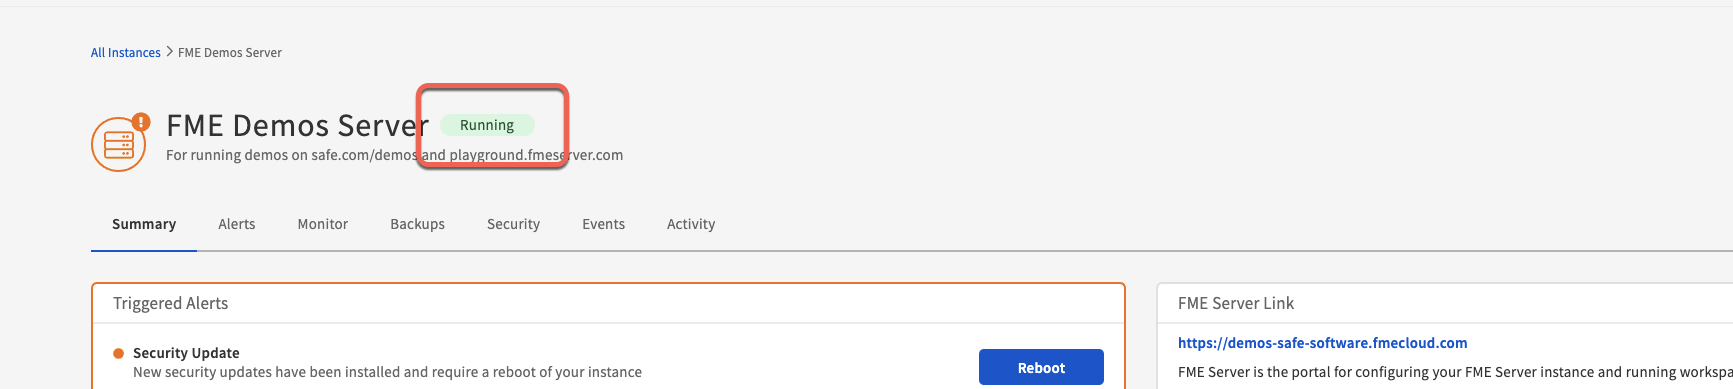Click the green Running status badge

coord(487,125)
